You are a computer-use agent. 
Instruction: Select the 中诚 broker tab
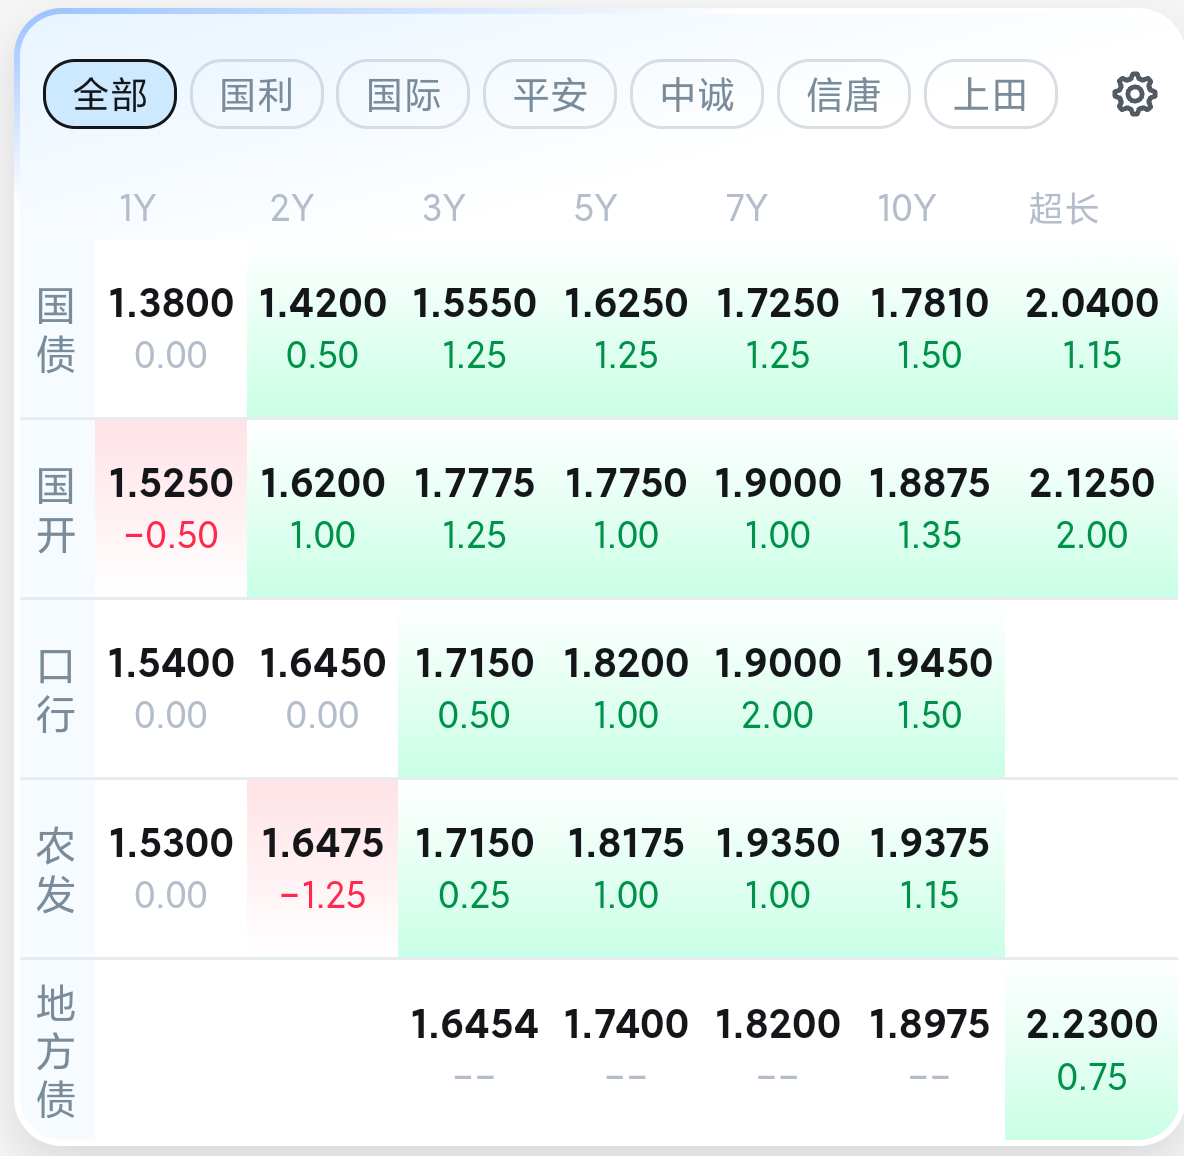tap(697, 95)
